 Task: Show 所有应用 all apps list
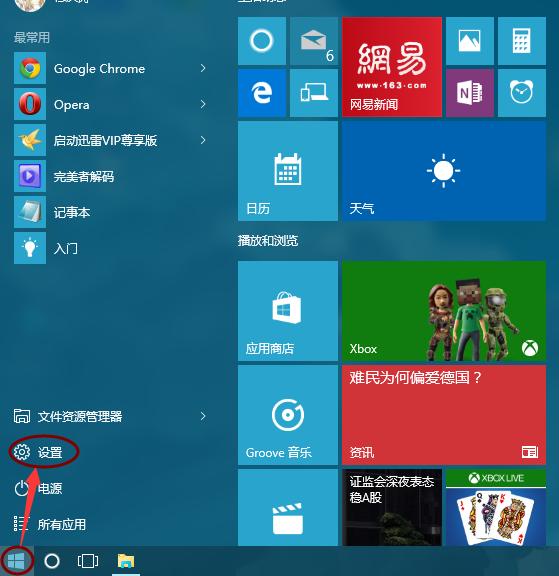click(x=50, y=524)
